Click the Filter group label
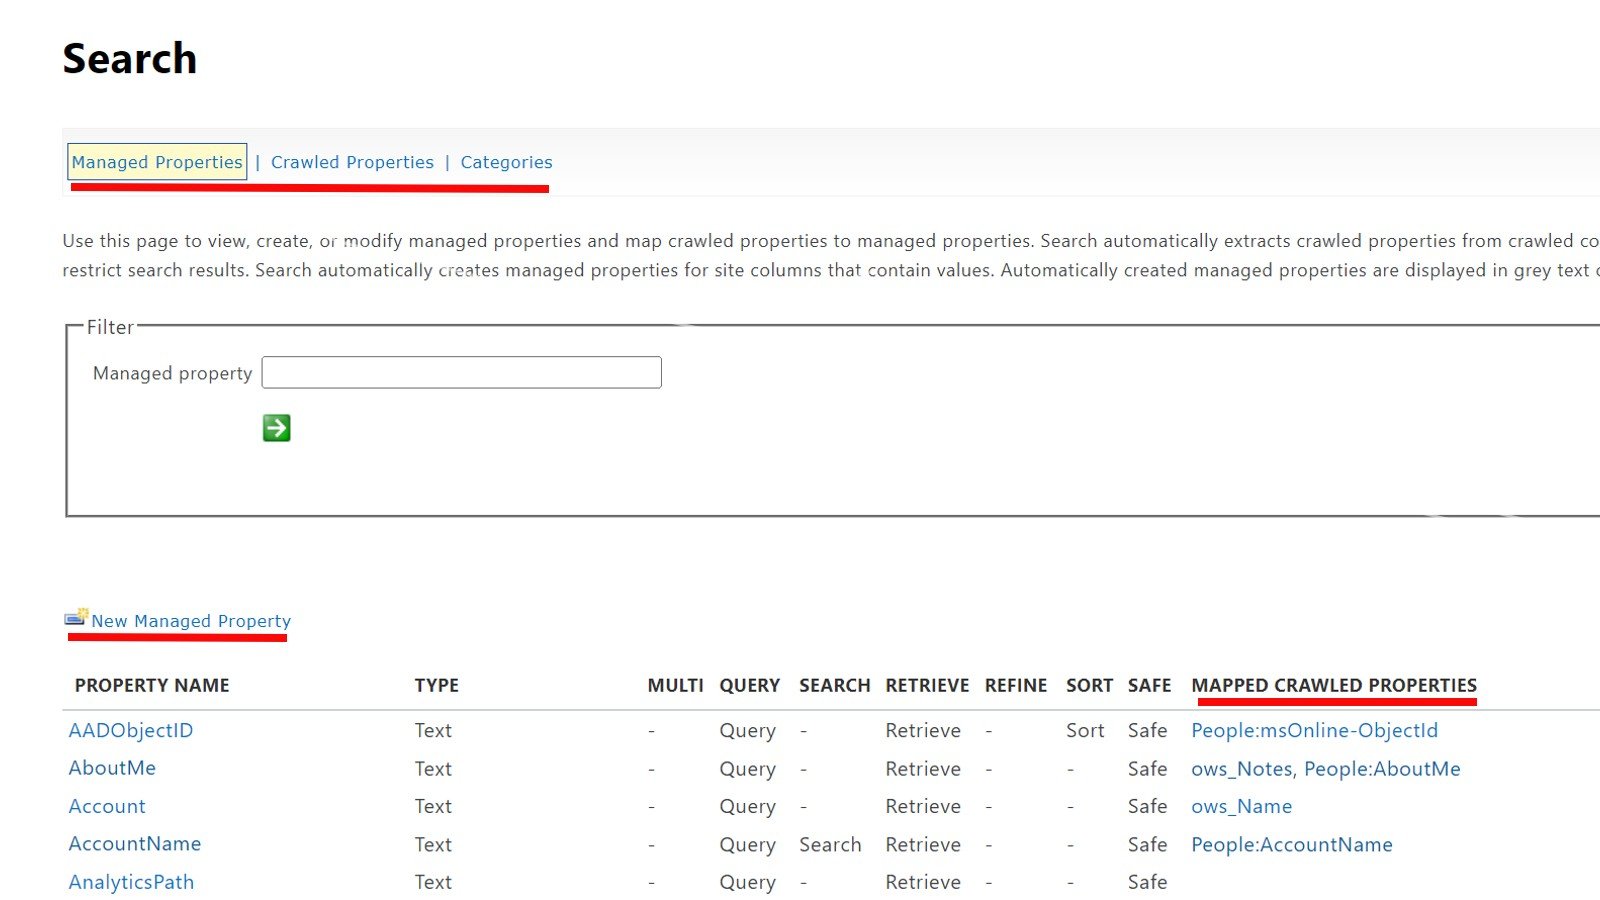 point(110,327)
